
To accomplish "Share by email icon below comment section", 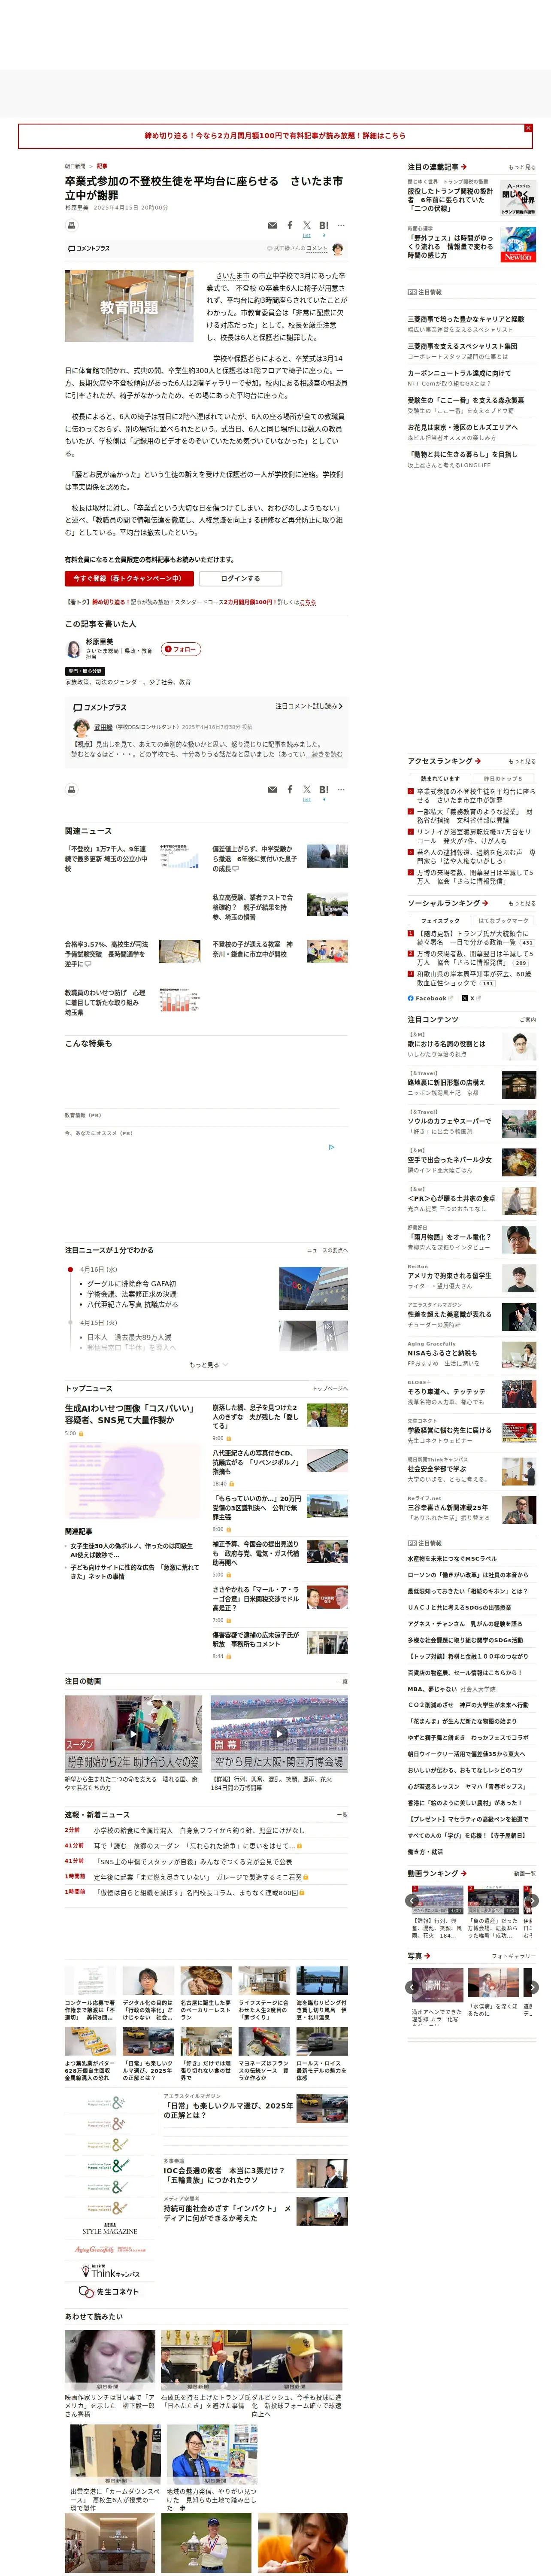I will tap(272, 790).
